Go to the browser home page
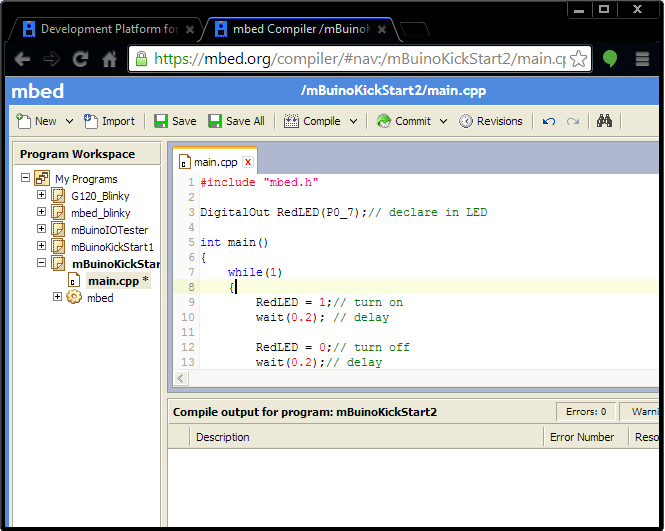 pyautogui.click(x=109, y=59)
